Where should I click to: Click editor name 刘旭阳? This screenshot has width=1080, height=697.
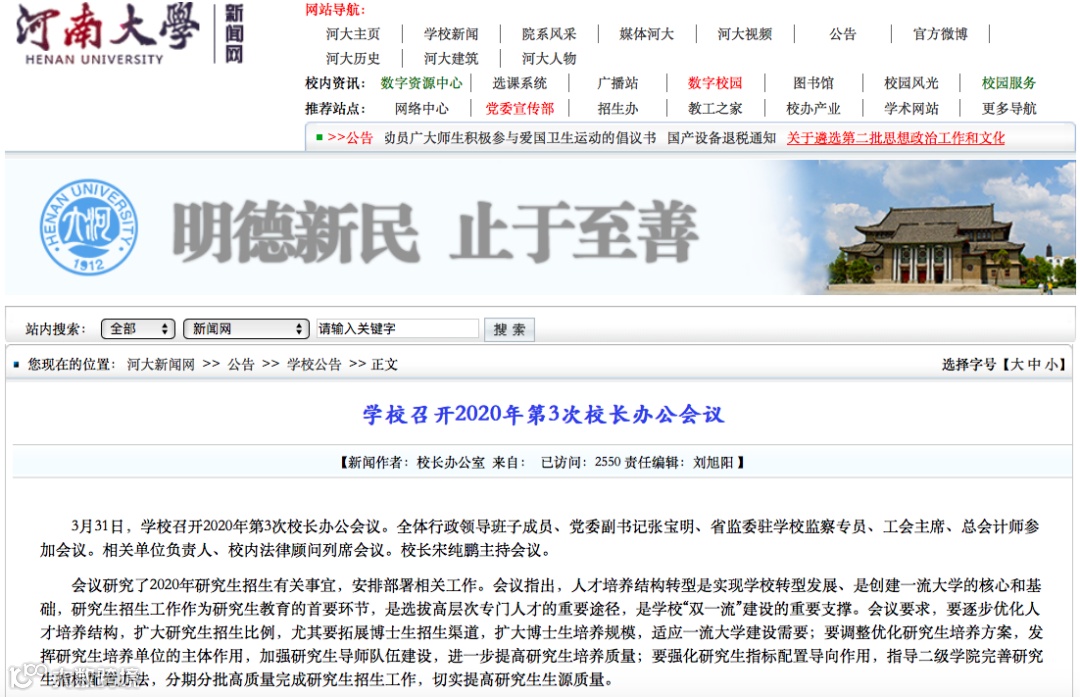tap(713, 462)
